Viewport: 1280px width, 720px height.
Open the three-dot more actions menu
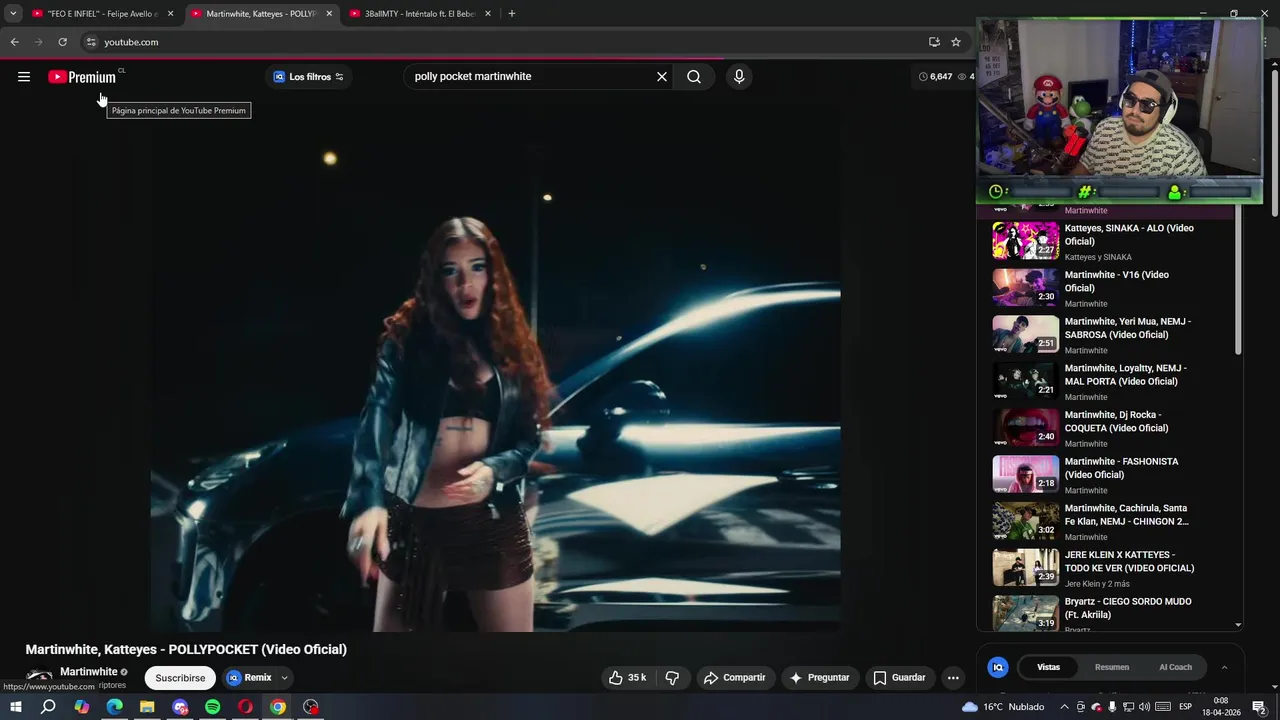pos(953,678)
